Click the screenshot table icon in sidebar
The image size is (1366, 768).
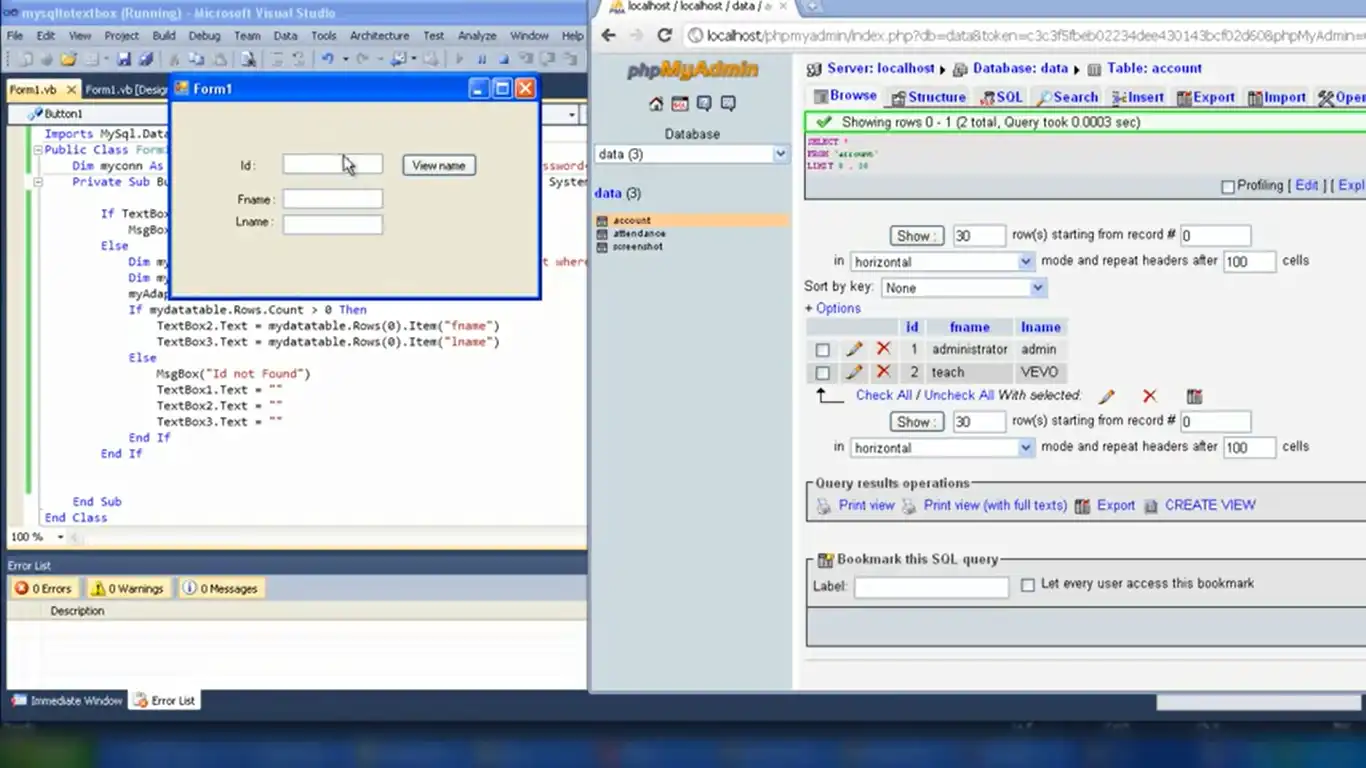click(x=602, y=247)
